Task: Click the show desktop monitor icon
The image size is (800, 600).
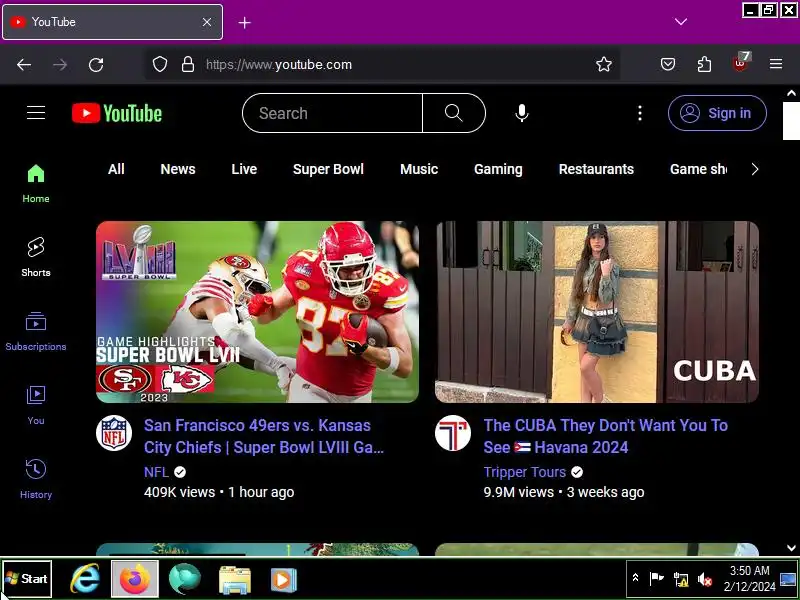Action: coord(788,579)
